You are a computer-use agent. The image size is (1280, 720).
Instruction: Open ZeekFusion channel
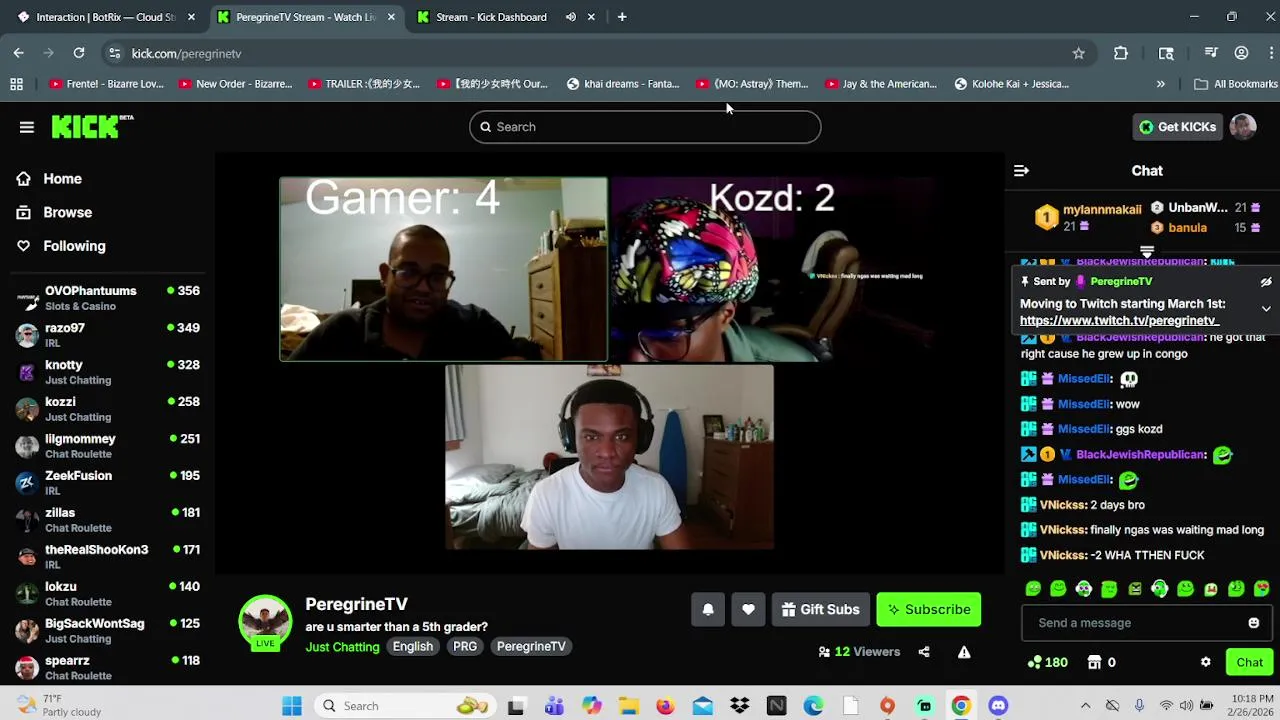coord(107,483)
